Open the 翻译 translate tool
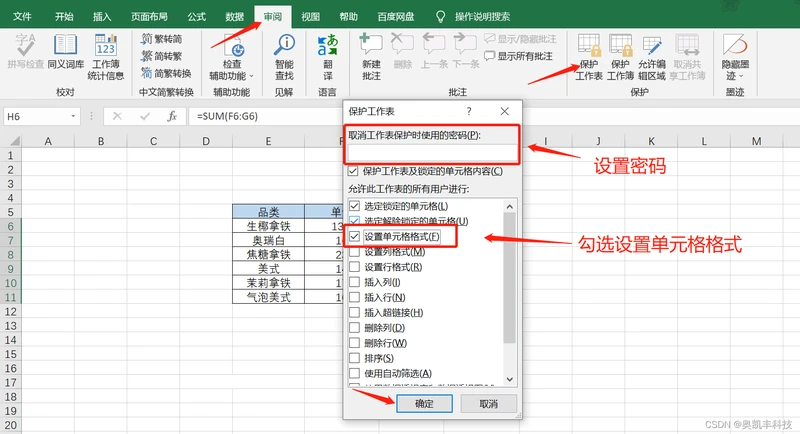The image size is (800, 434). point(328,57)
